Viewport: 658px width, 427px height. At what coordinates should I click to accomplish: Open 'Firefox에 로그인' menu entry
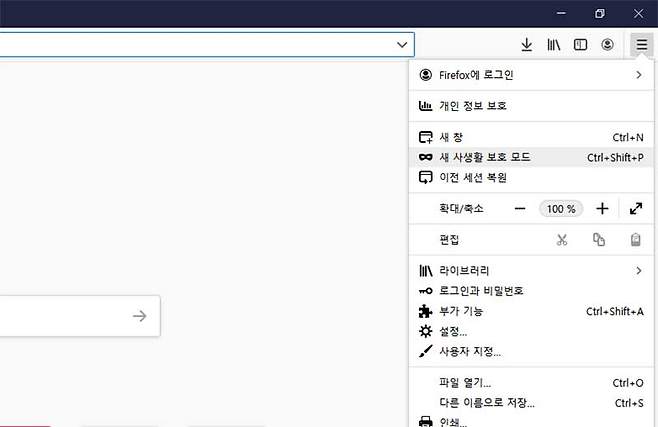(x=531, y=75)
